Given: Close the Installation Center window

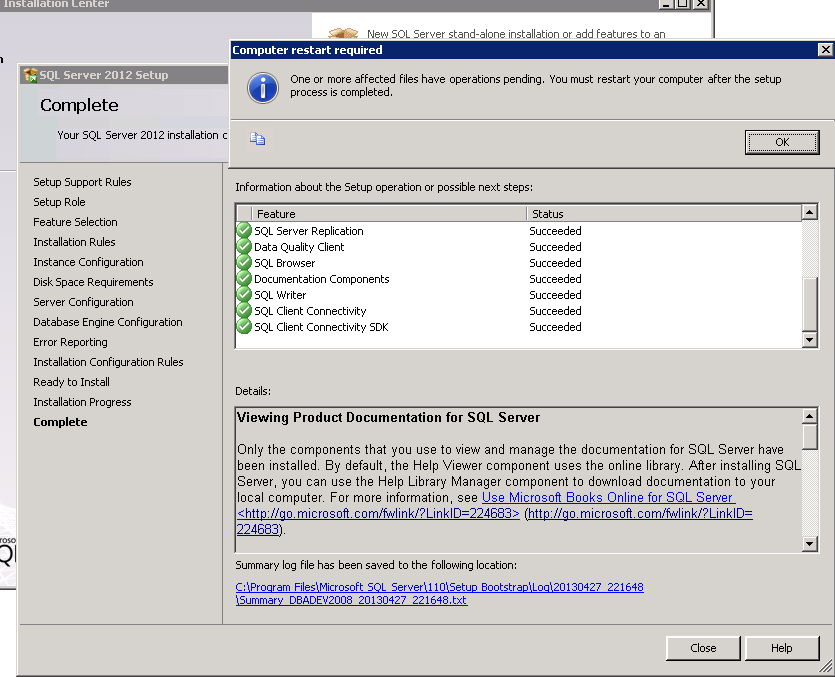Looking at the screenshot, I should point(701,4).
